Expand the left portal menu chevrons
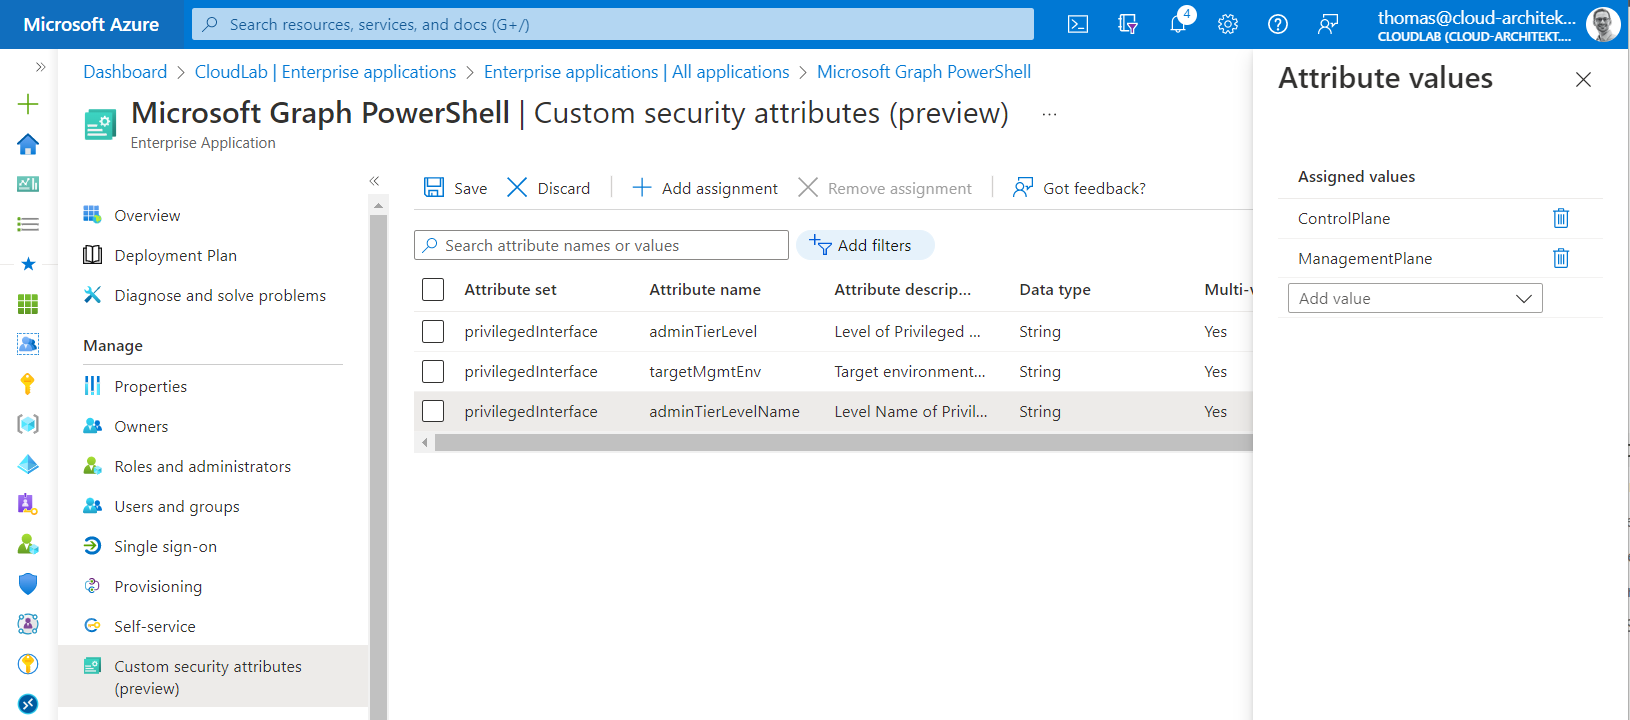This screenshot has height=720, width=1630. click(x=40, y=67)
